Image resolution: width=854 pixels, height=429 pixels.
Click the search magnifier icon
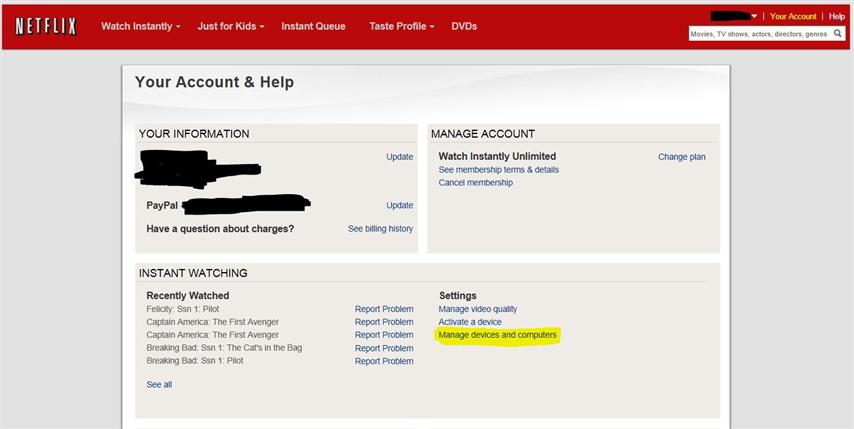tap(838, 34)
